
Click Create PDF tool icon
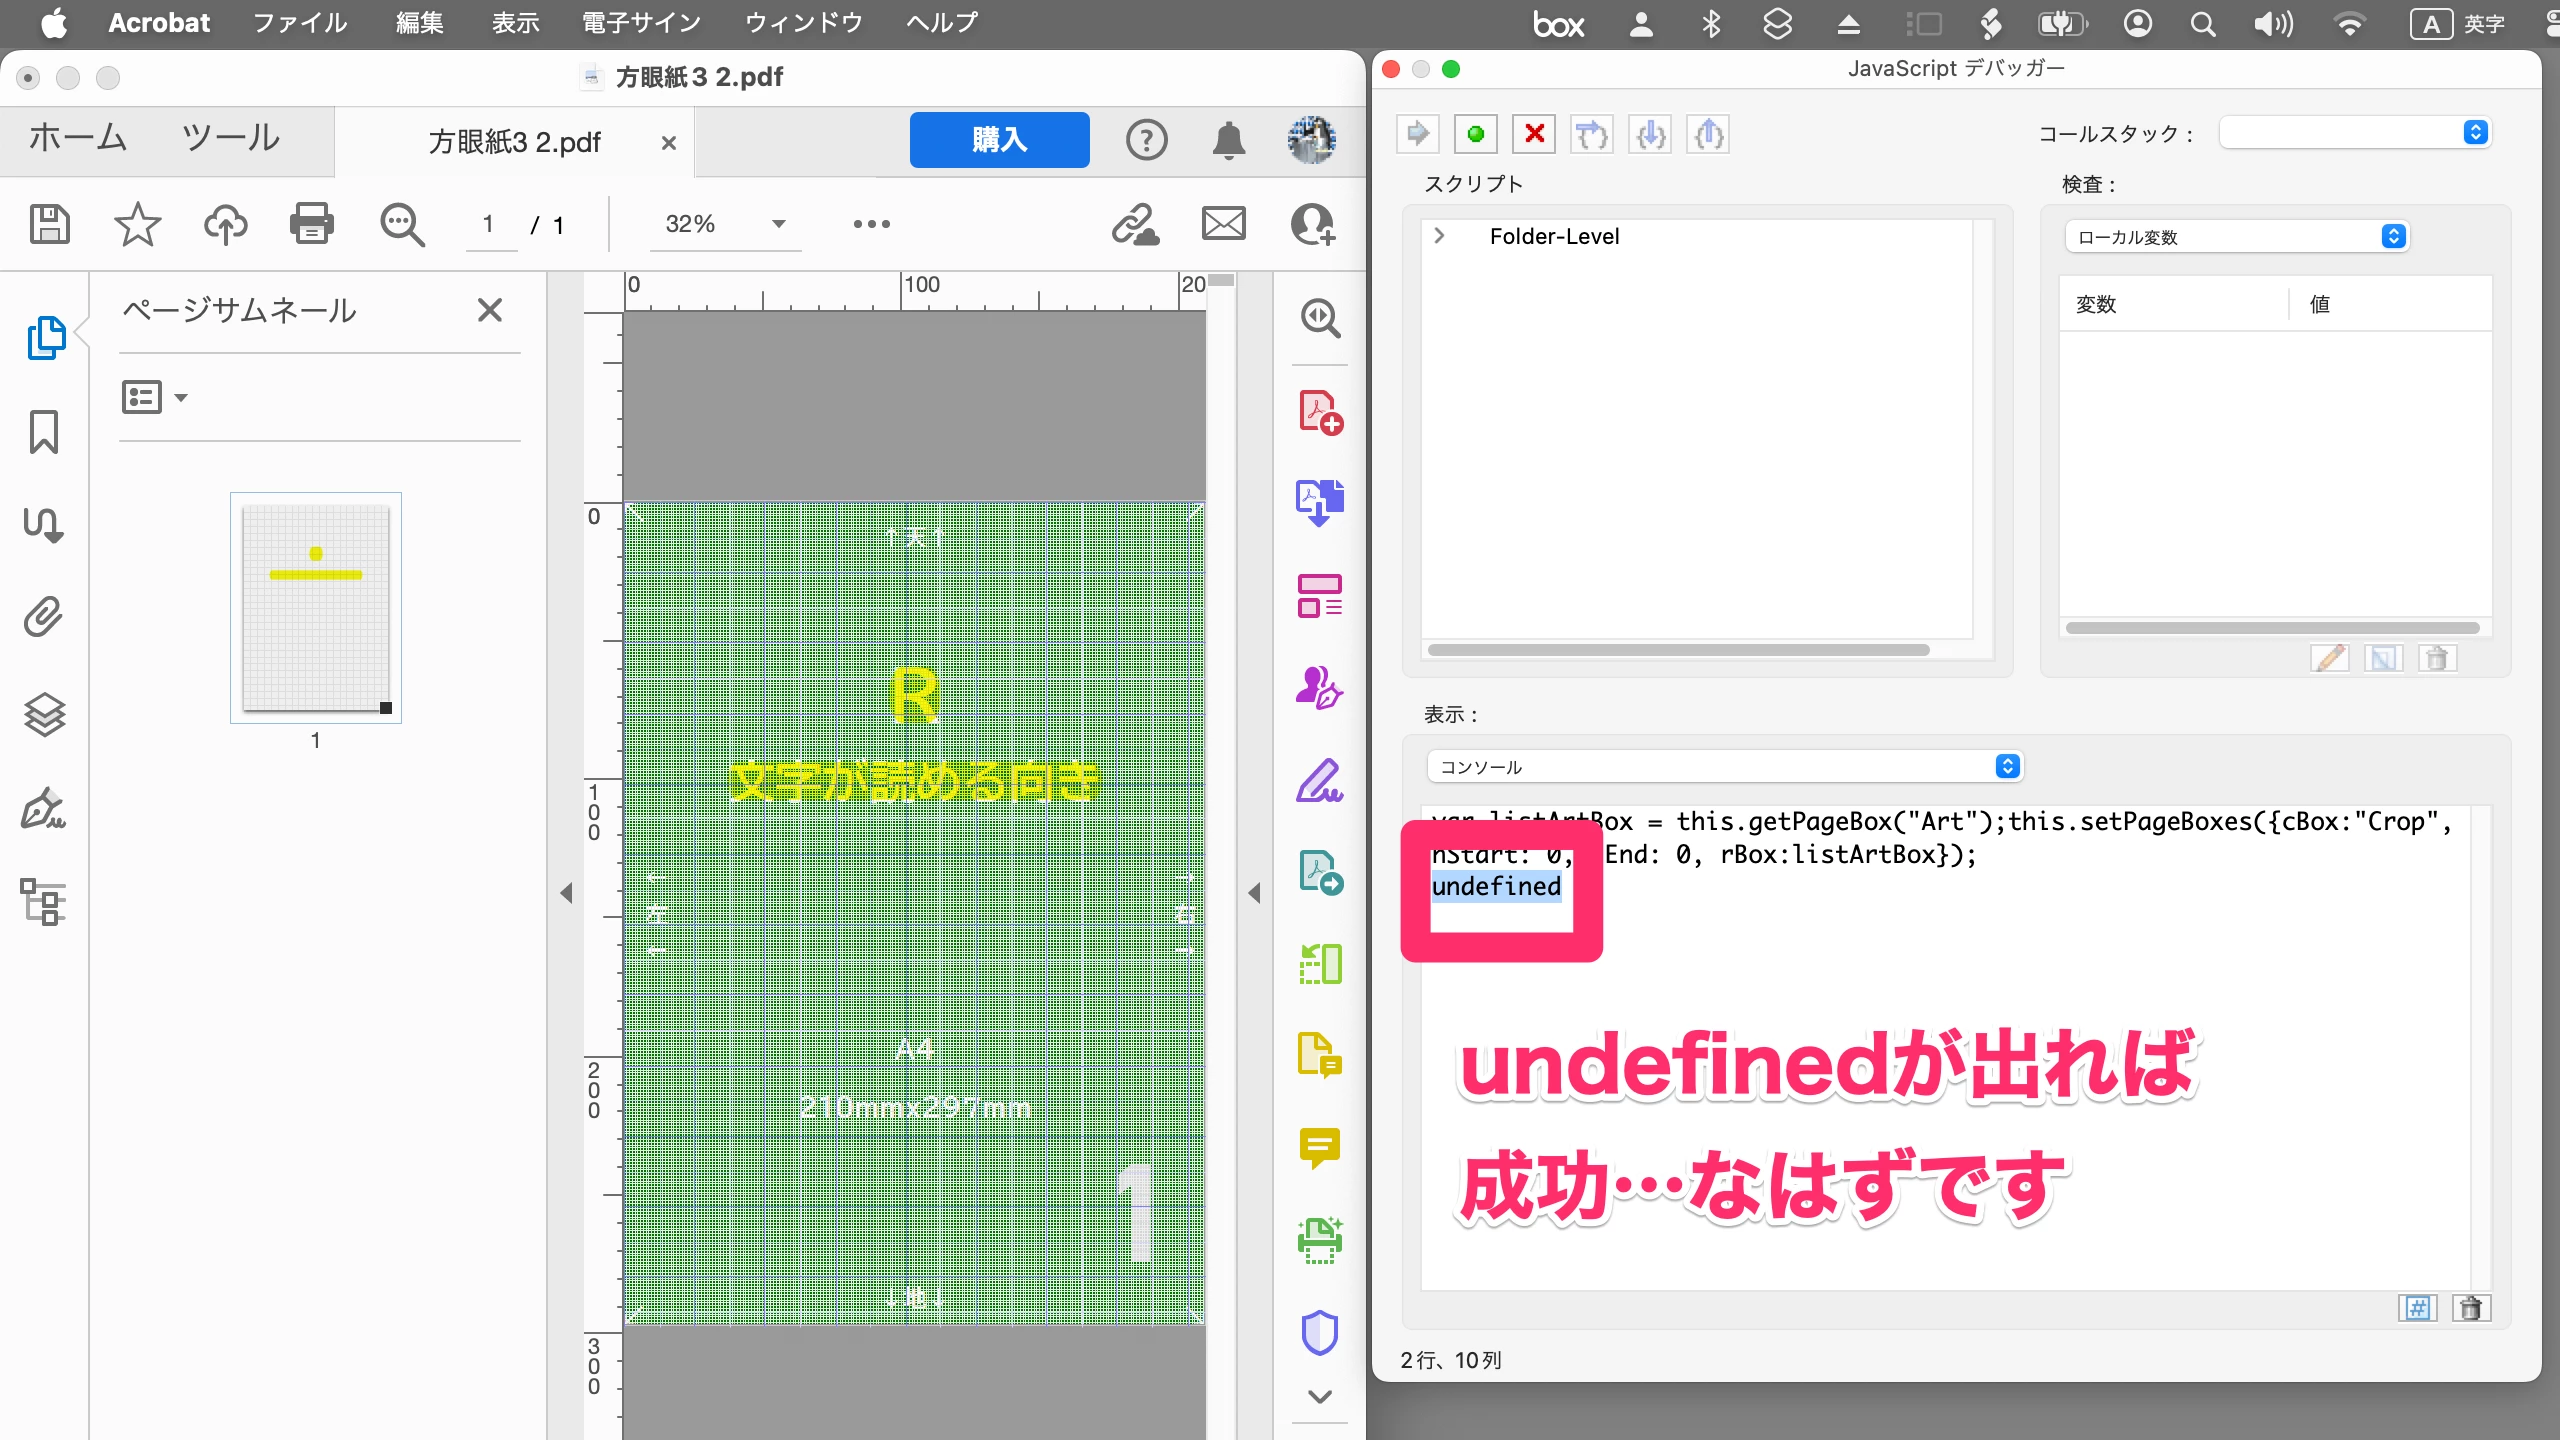[1320, 412]
